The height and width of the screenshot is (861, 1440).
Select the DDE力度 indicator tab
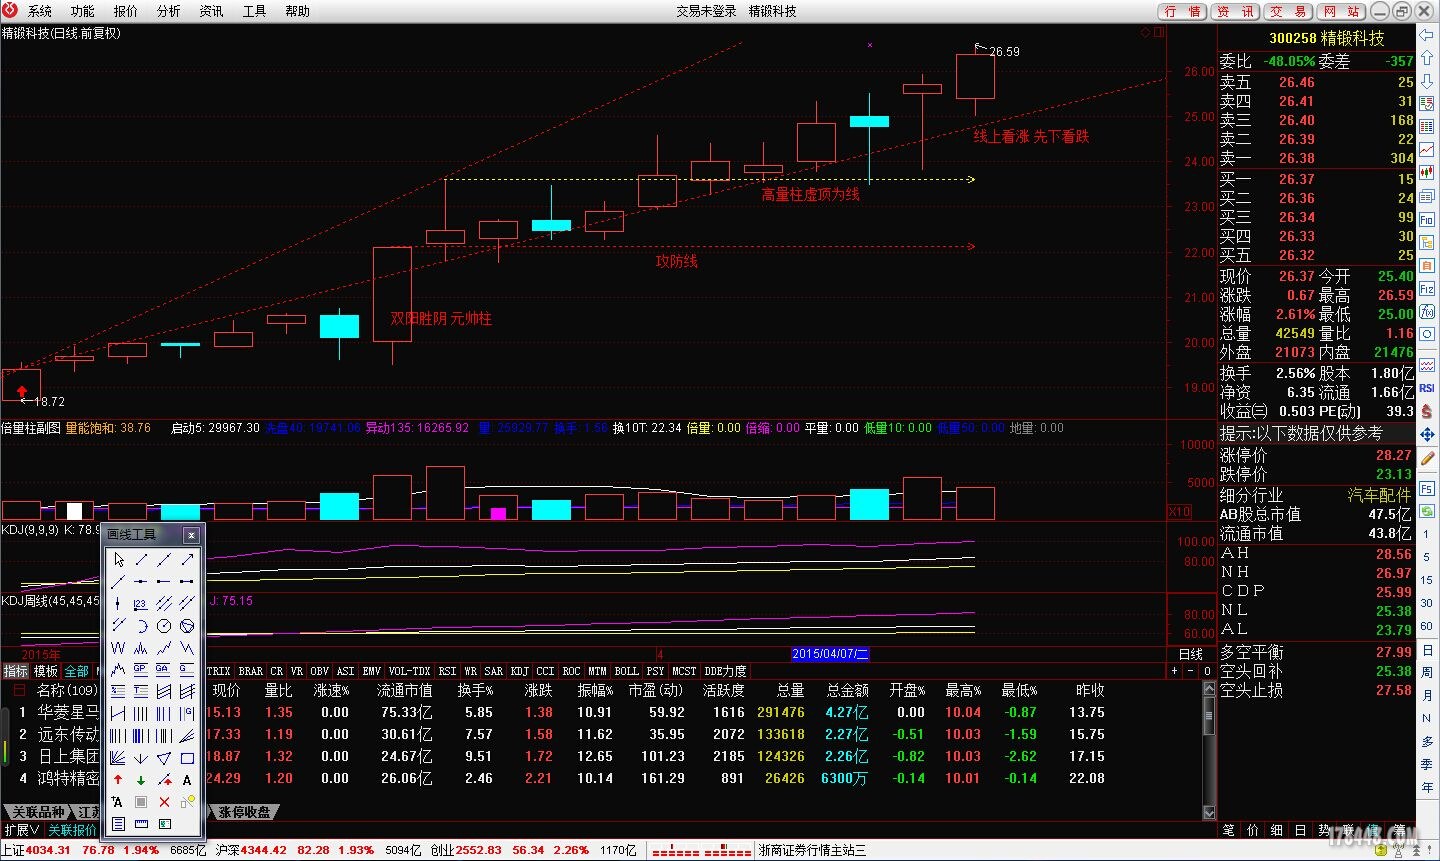click(x=725, y=671)
